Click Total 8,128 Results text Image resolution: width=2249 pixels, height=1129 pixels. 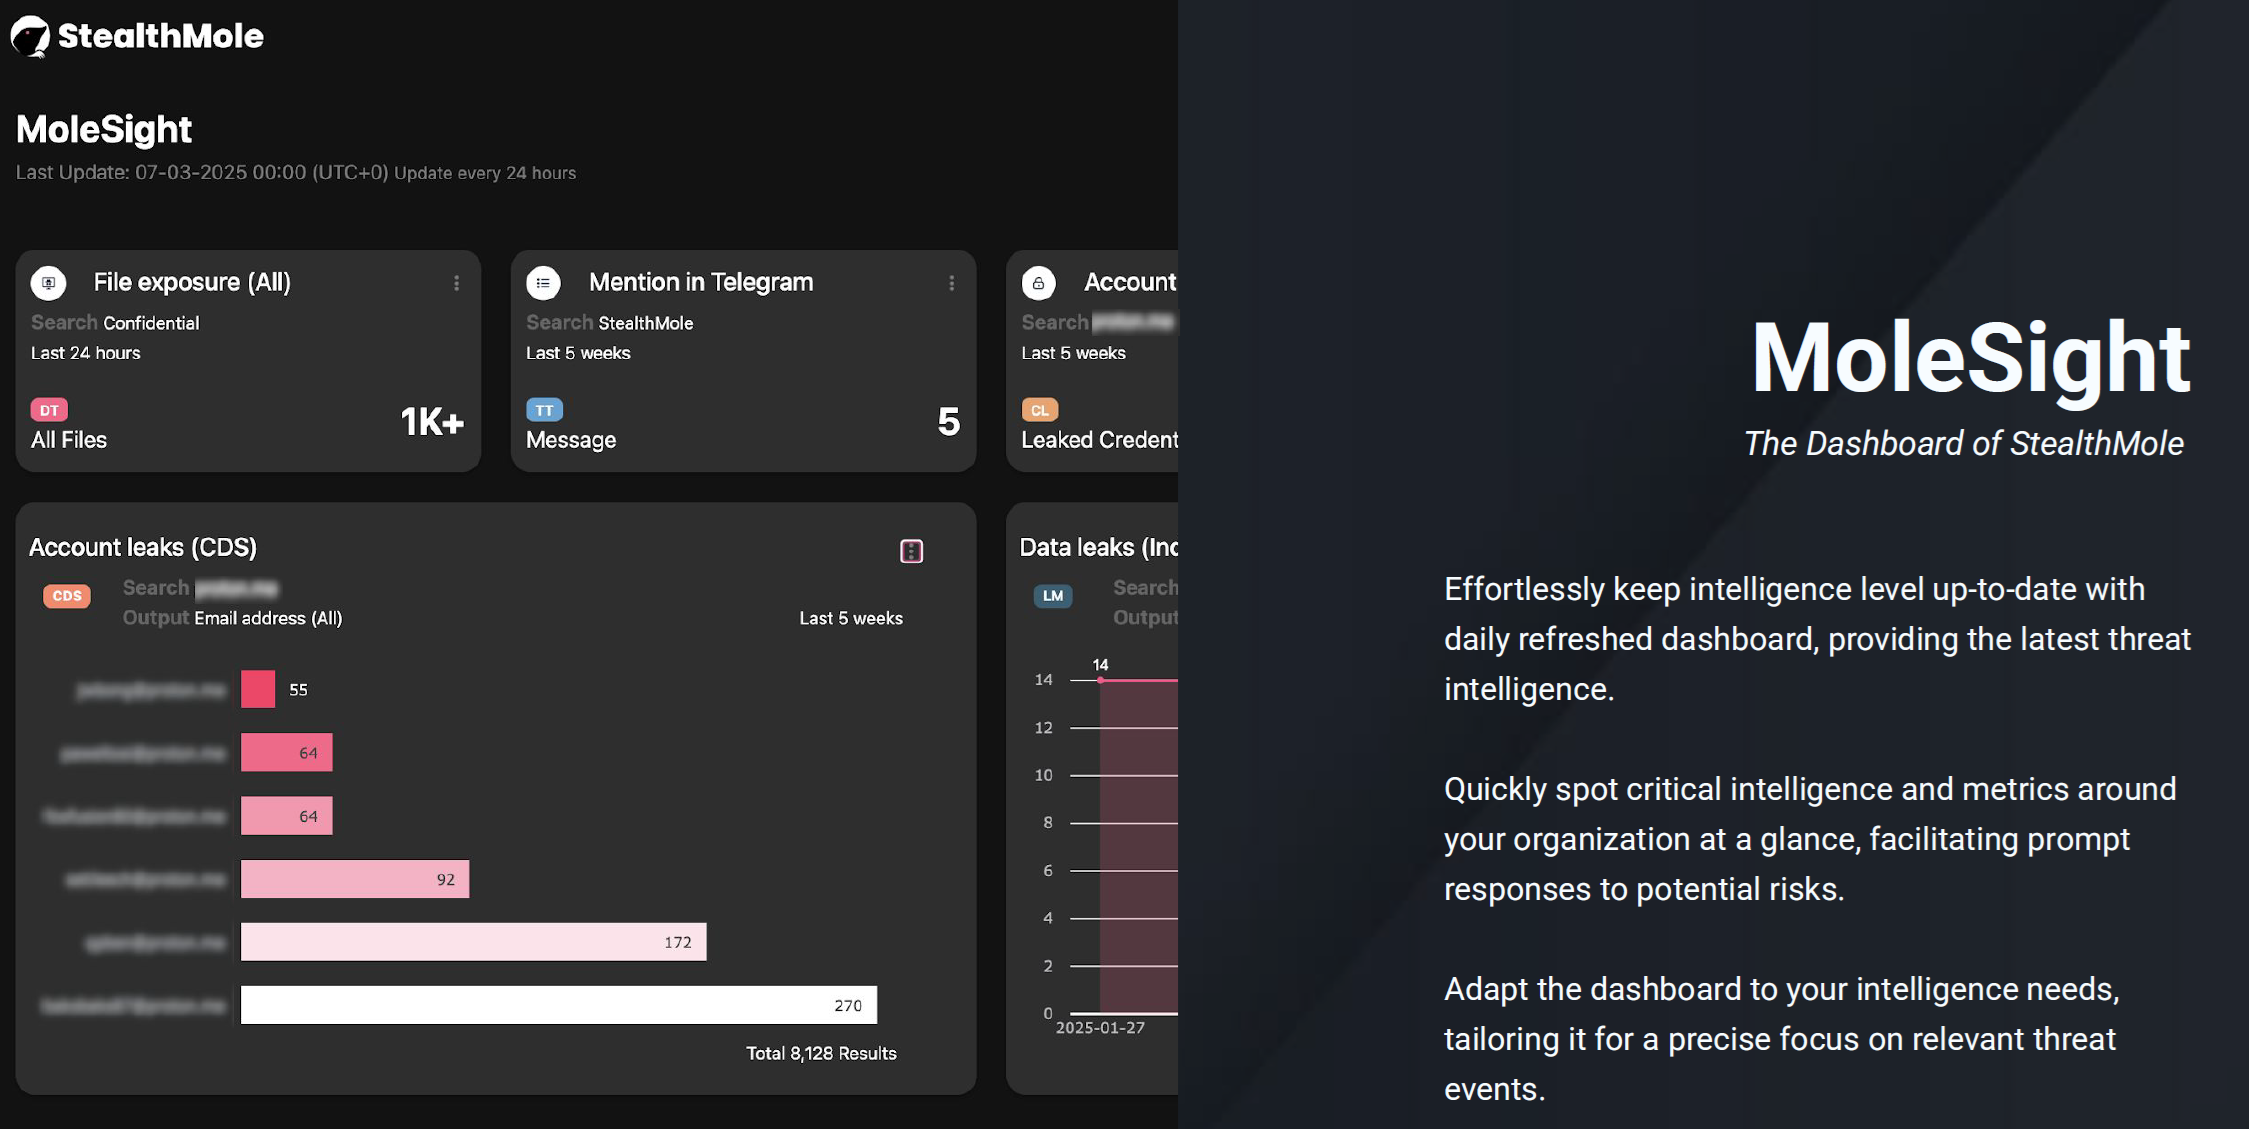(821, 1053)
